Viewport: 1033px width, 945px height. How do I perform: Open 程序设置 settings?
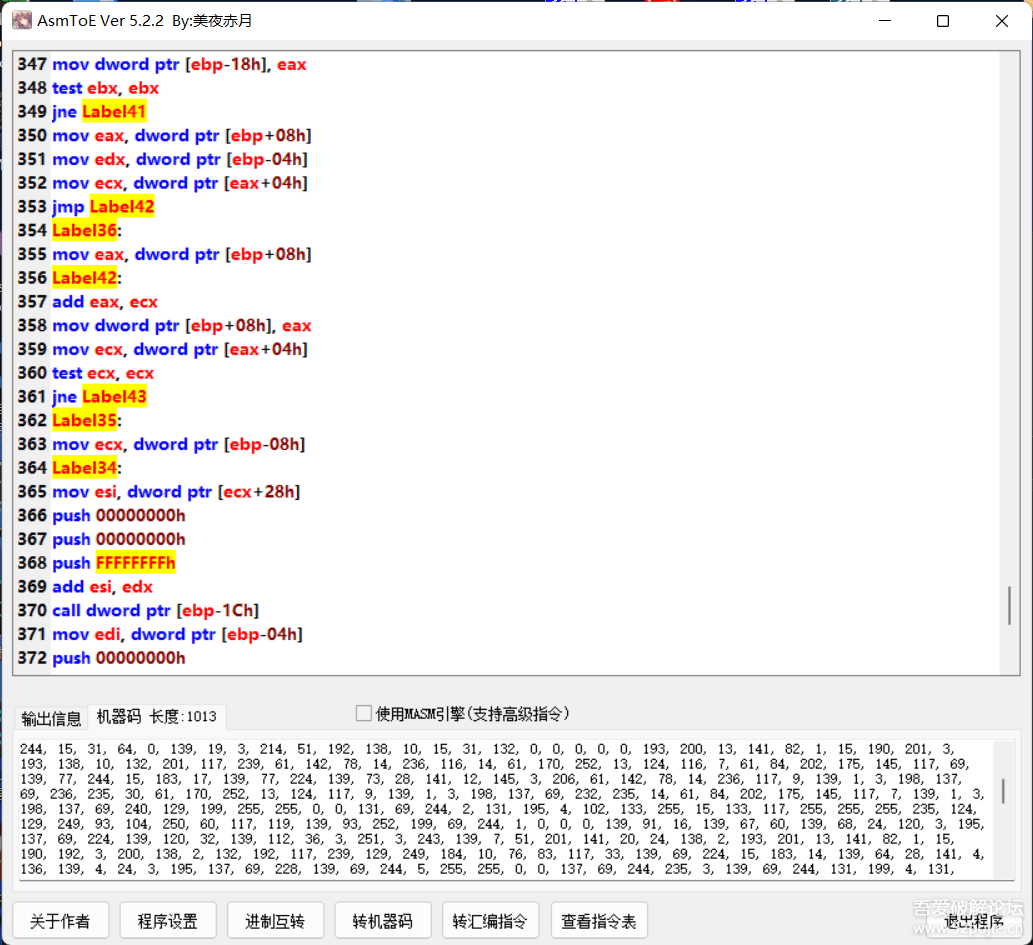click(168, 920)
